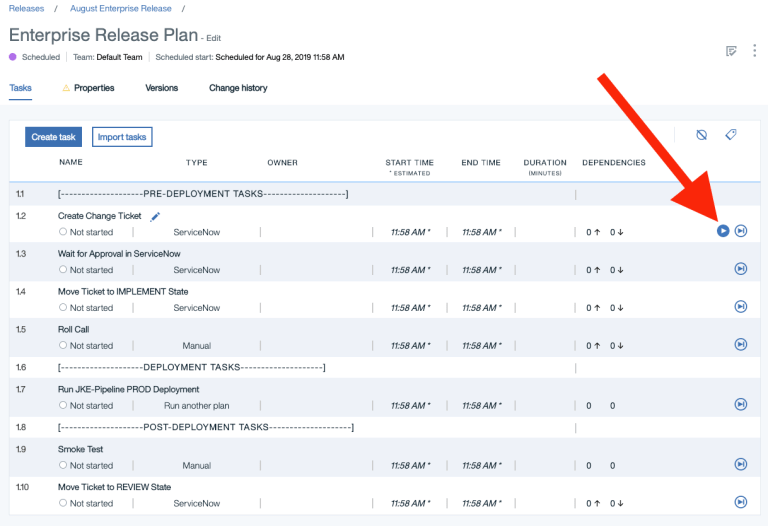Viewport: 768px width, 526px height.
Task: Open August Enterprise Release breadcrumb
Action: pos(120,8)
